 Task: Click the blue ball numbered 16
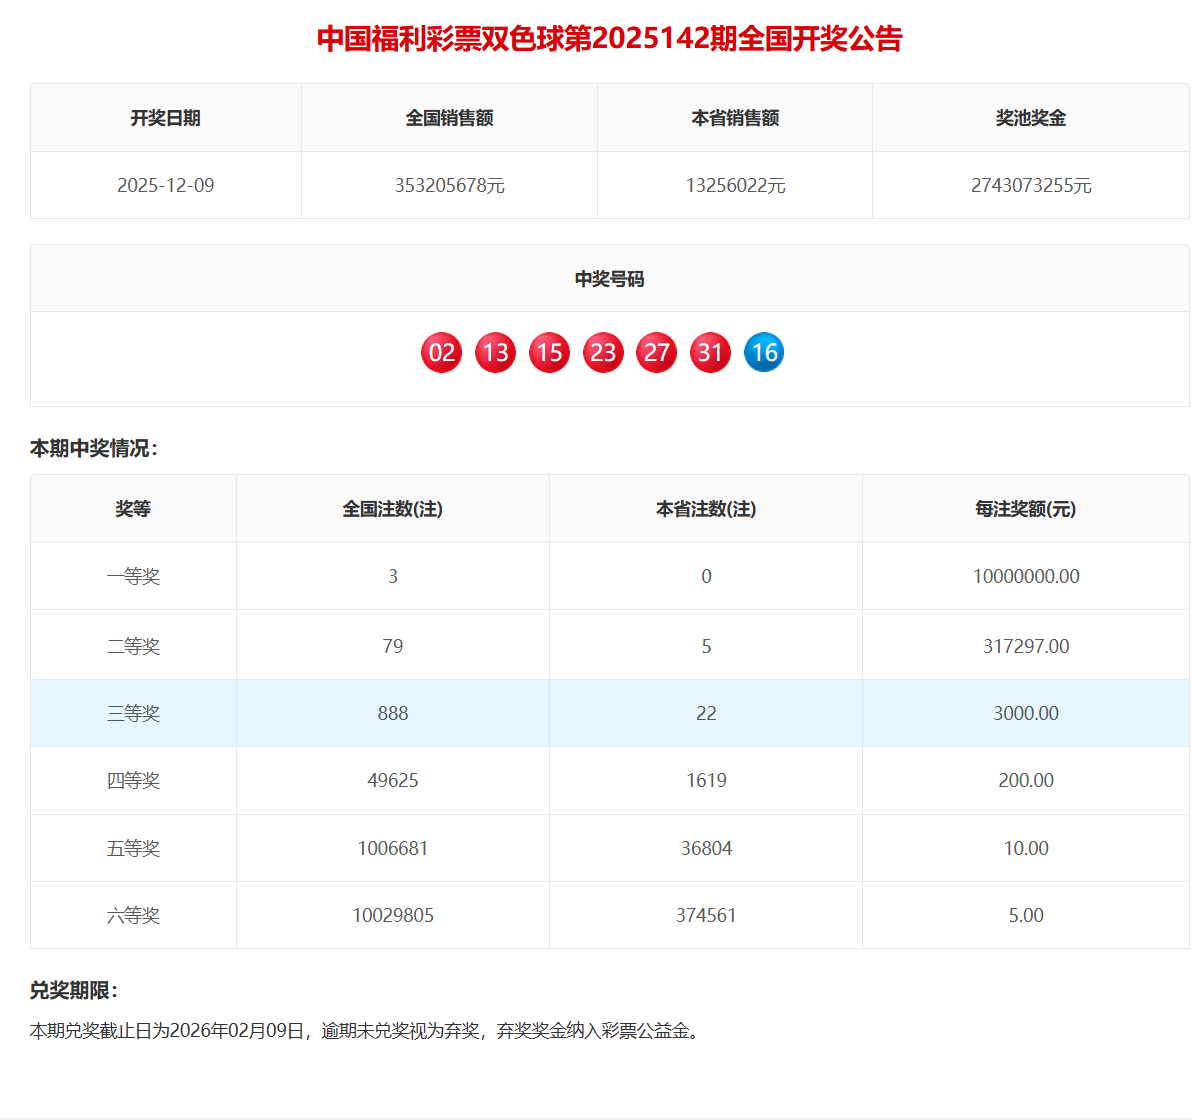tap(764, 353)
